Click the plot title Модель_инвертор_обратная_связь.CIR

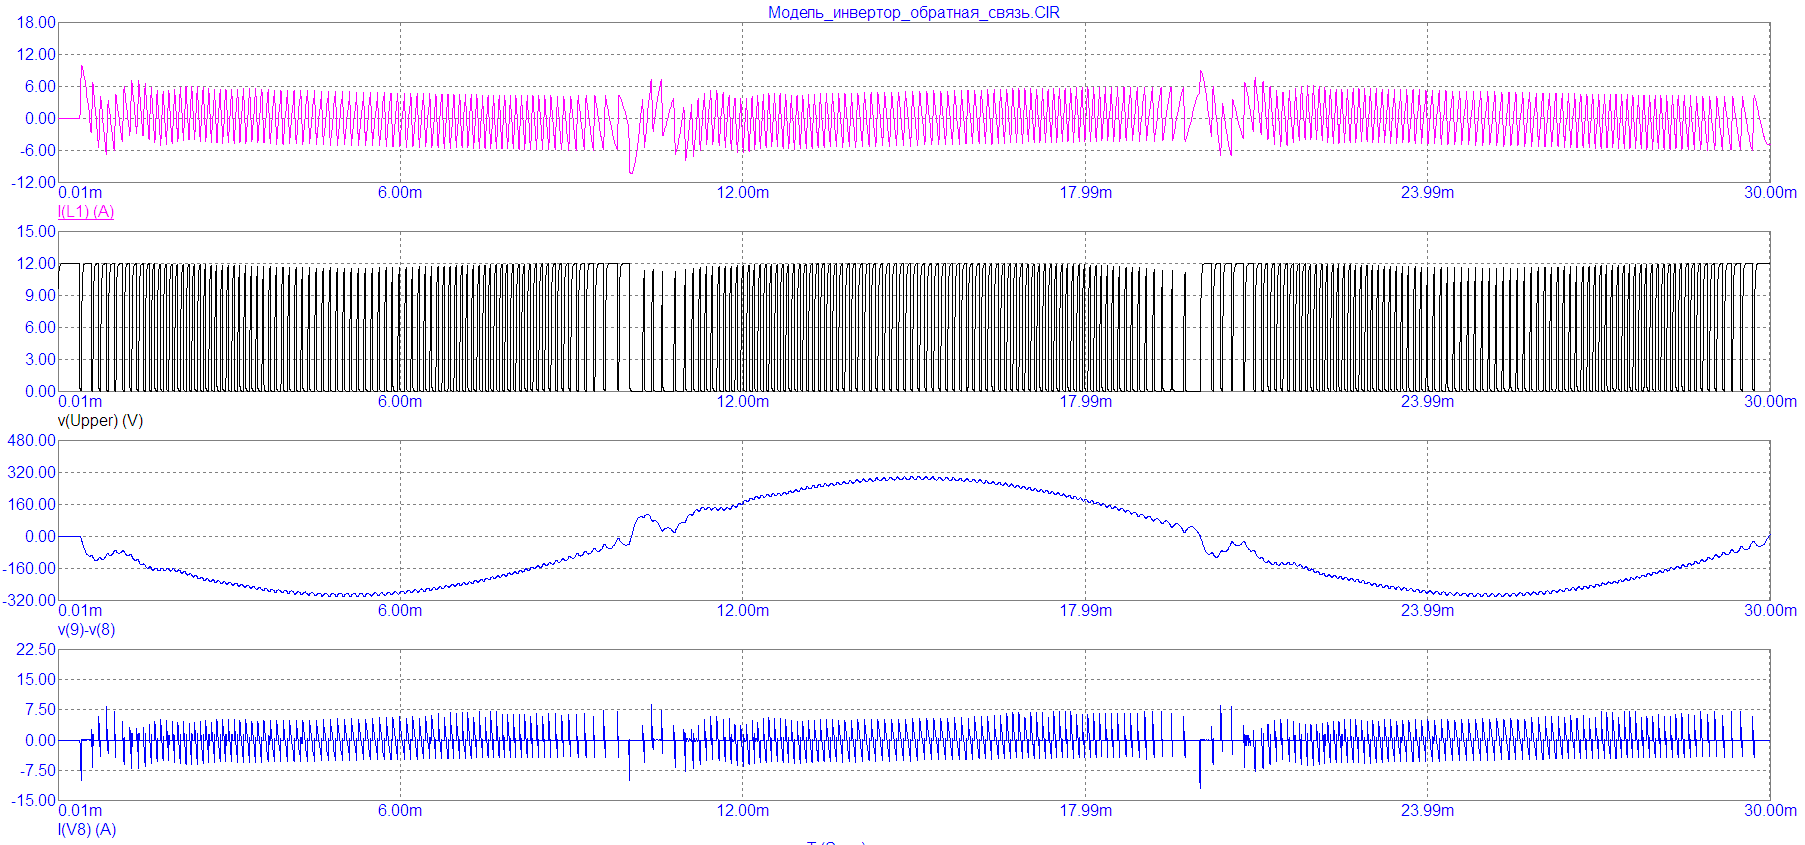point(913,13)
